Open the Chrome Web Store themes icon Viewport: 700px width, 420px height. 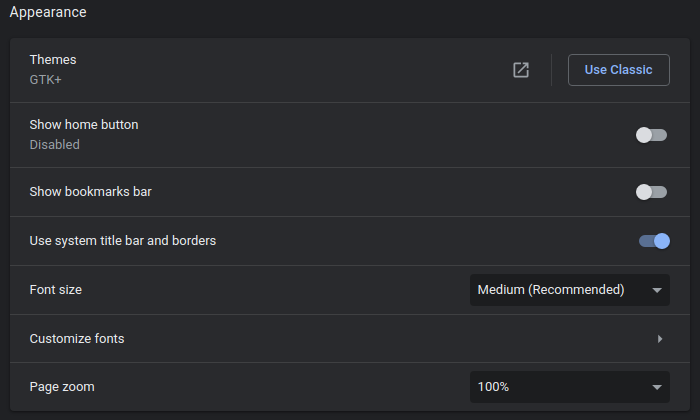[x=521, y=70]
